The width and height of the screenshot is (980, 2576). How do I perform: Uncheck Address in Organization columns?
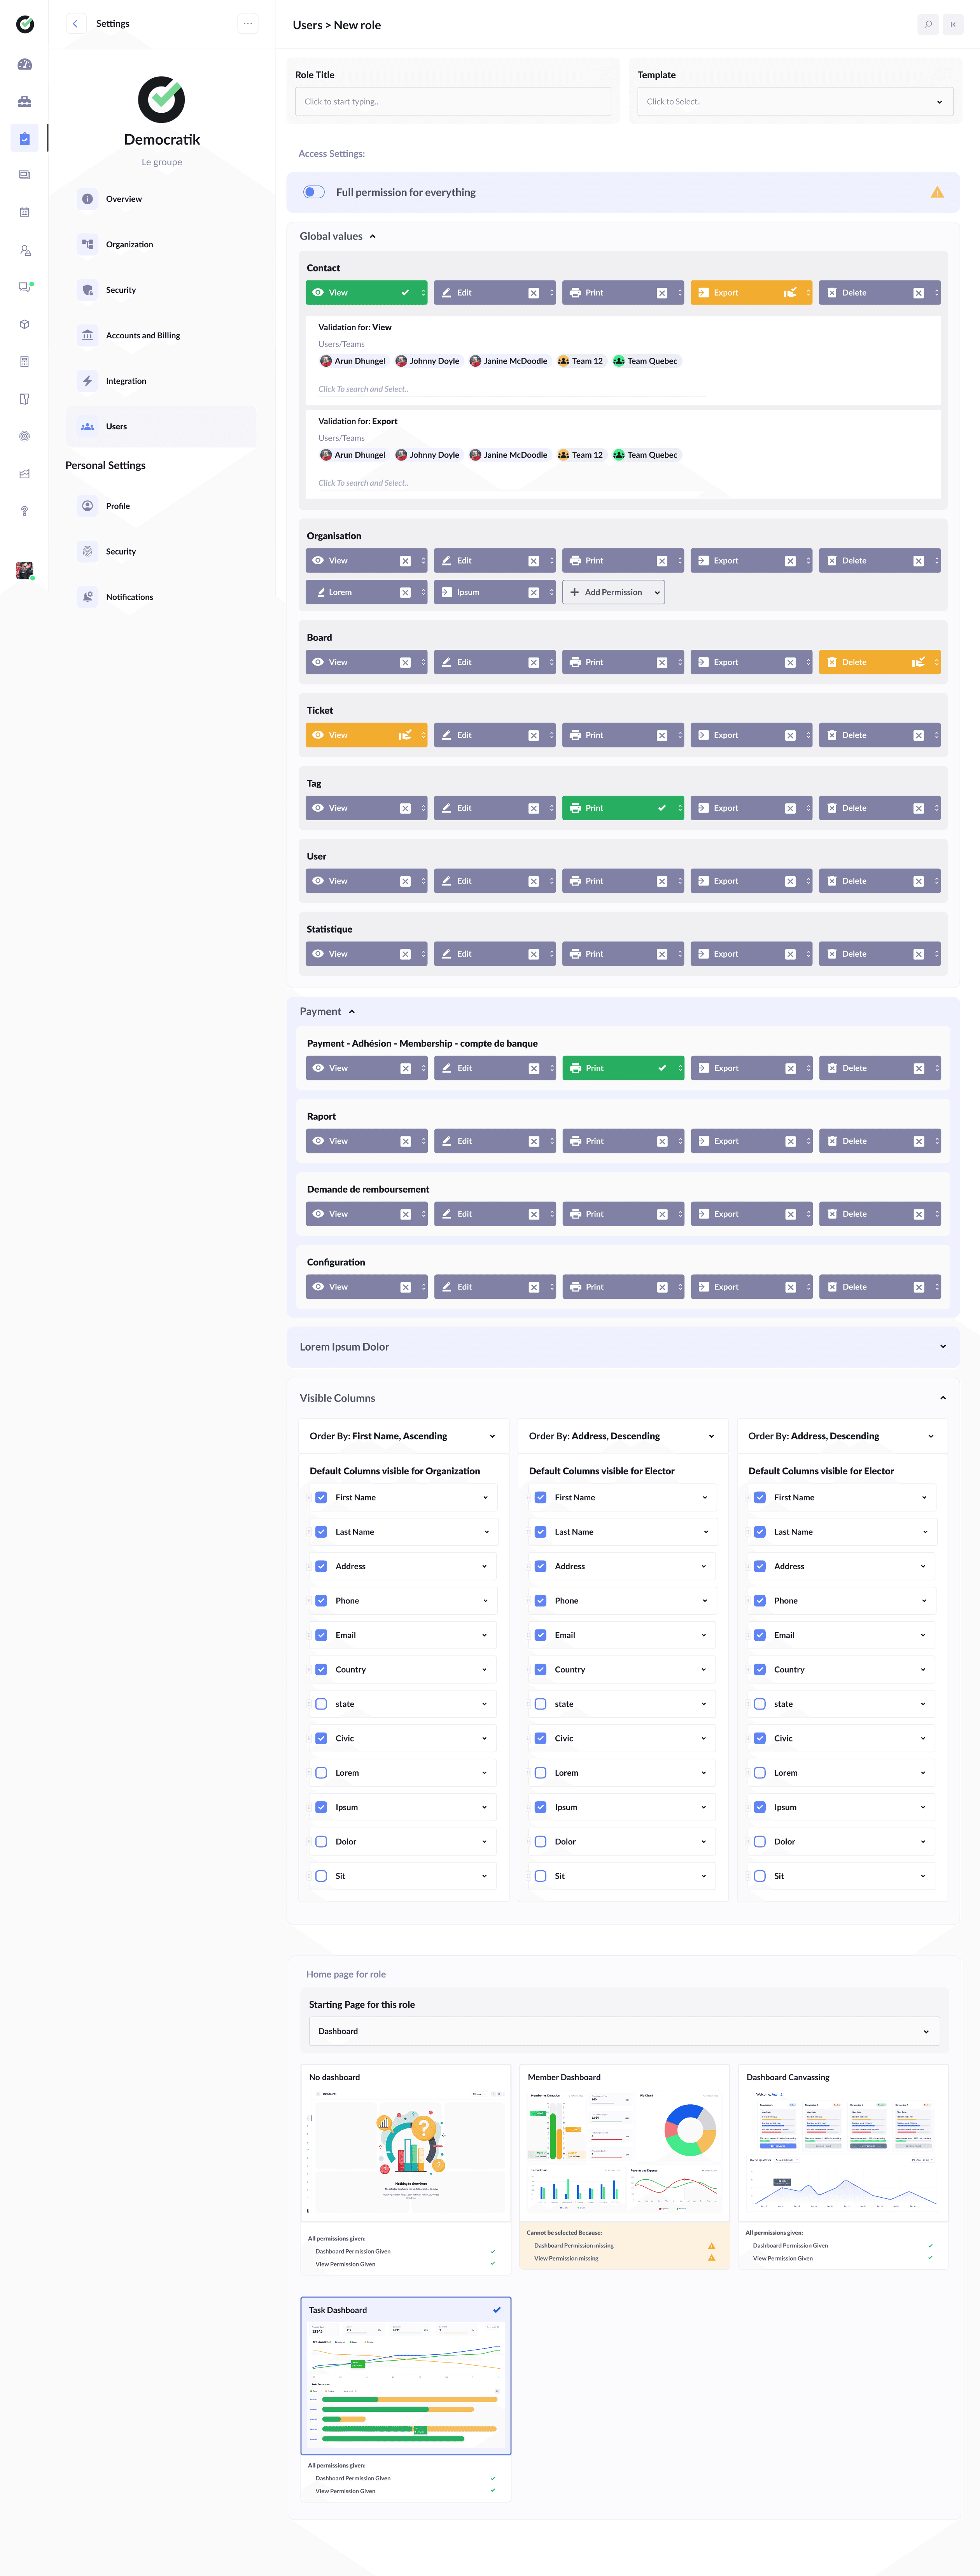tap(321, 1566)
